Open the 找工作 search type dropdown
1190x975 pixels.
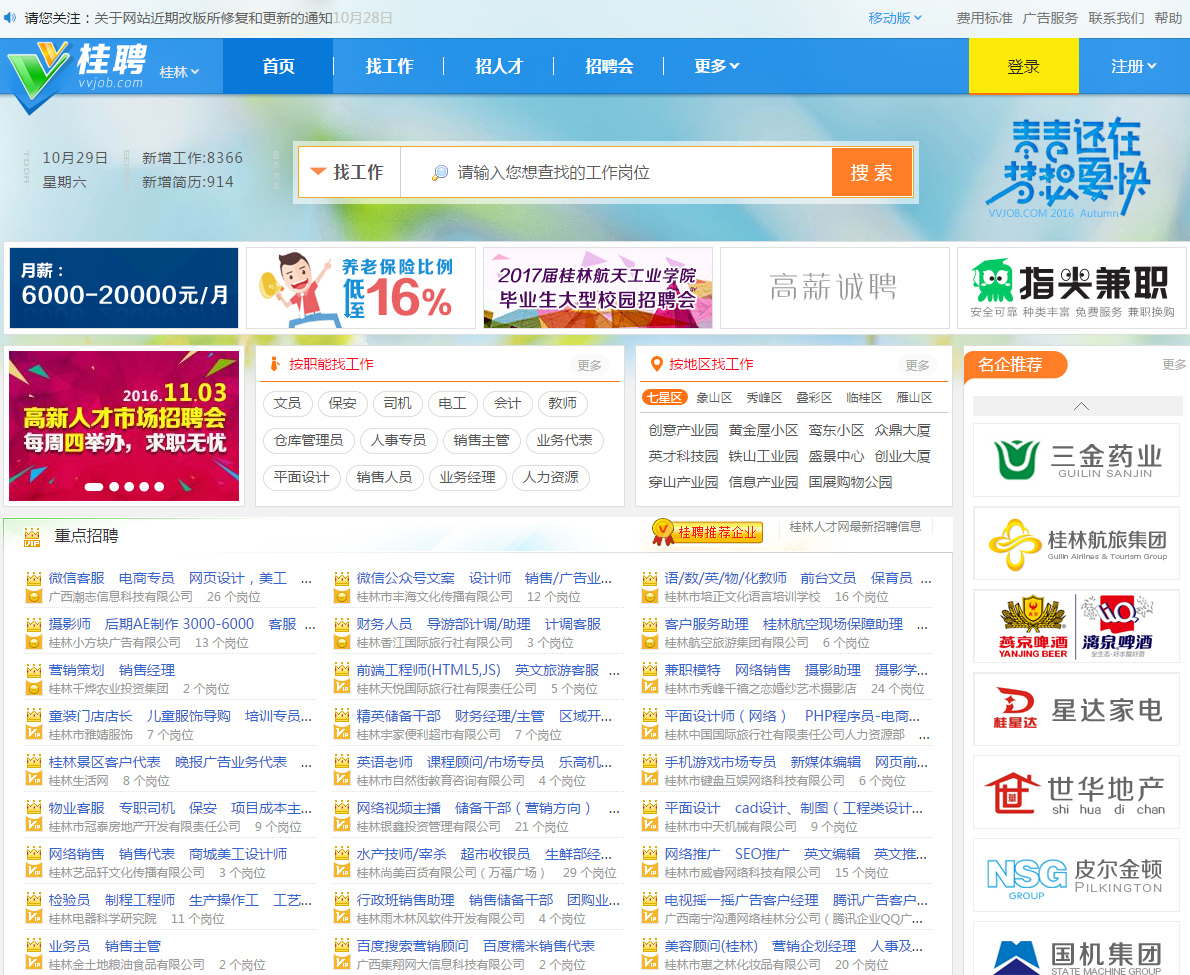[349, 173]
